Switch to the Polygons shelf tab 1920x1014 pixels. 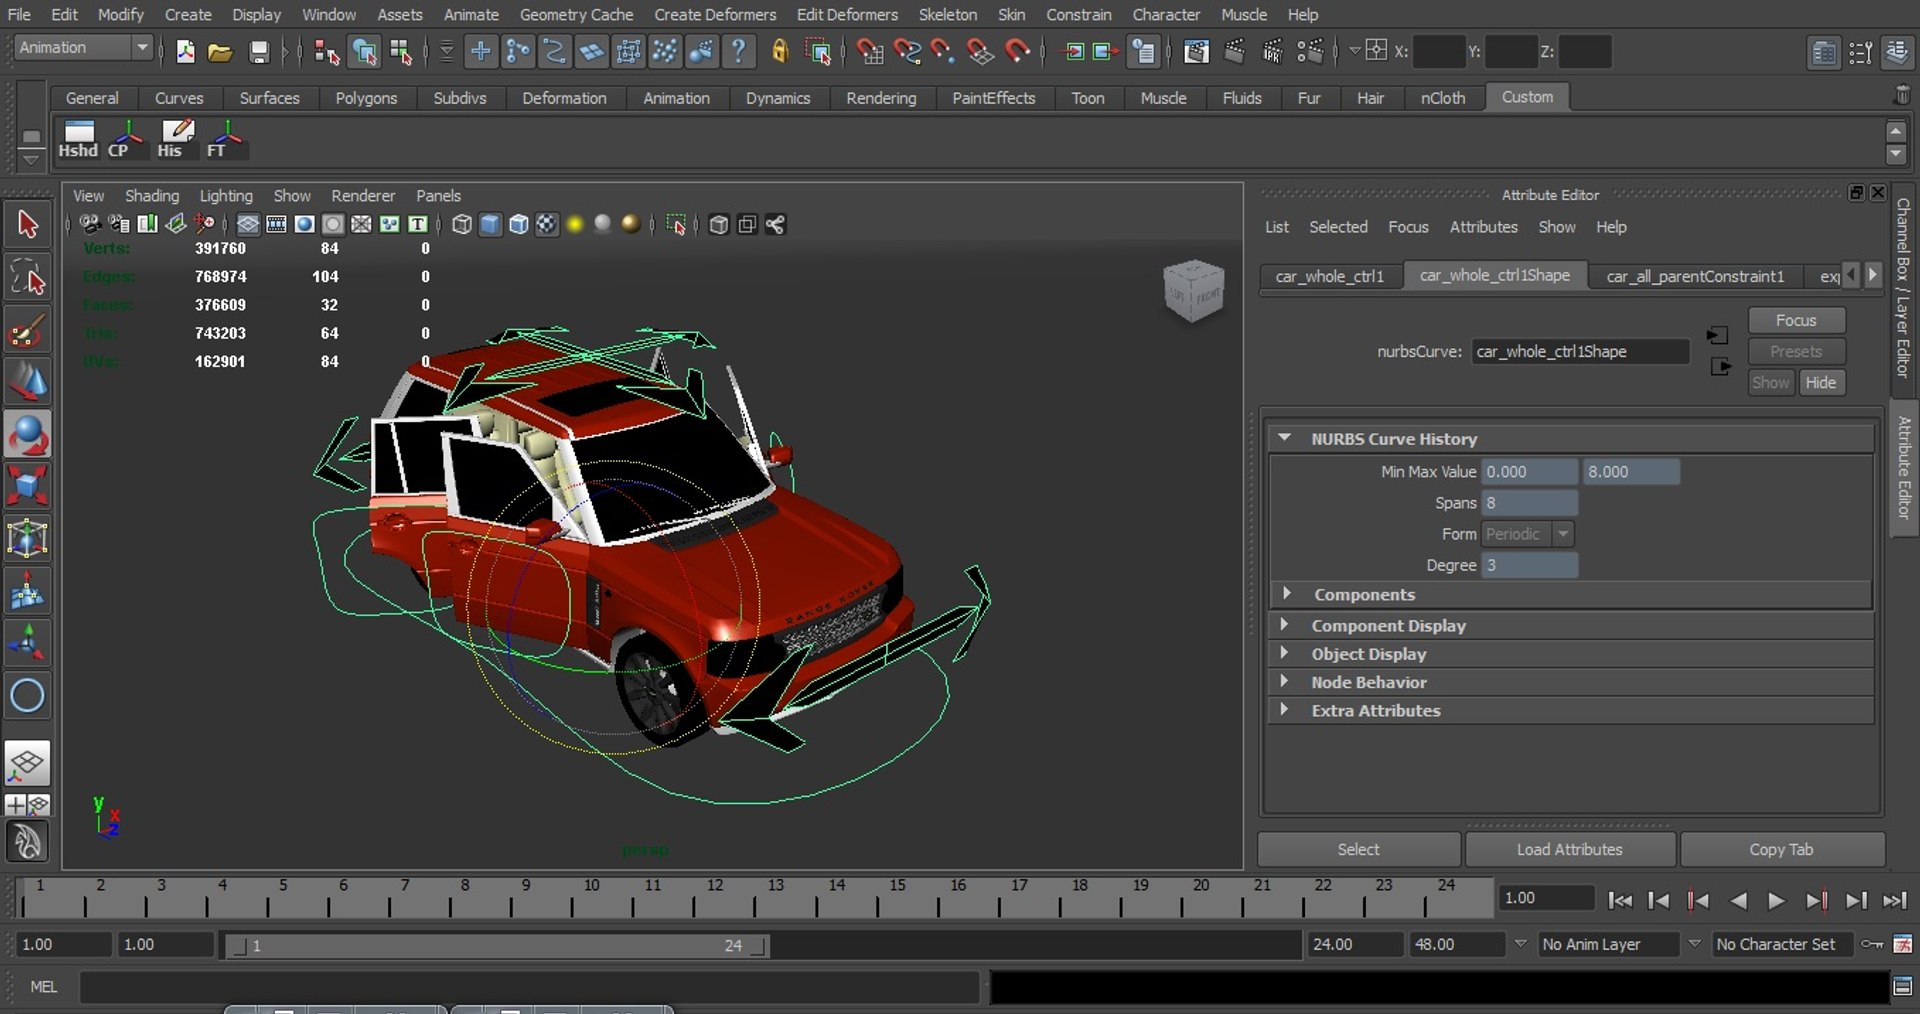click(x=366, y=98)
